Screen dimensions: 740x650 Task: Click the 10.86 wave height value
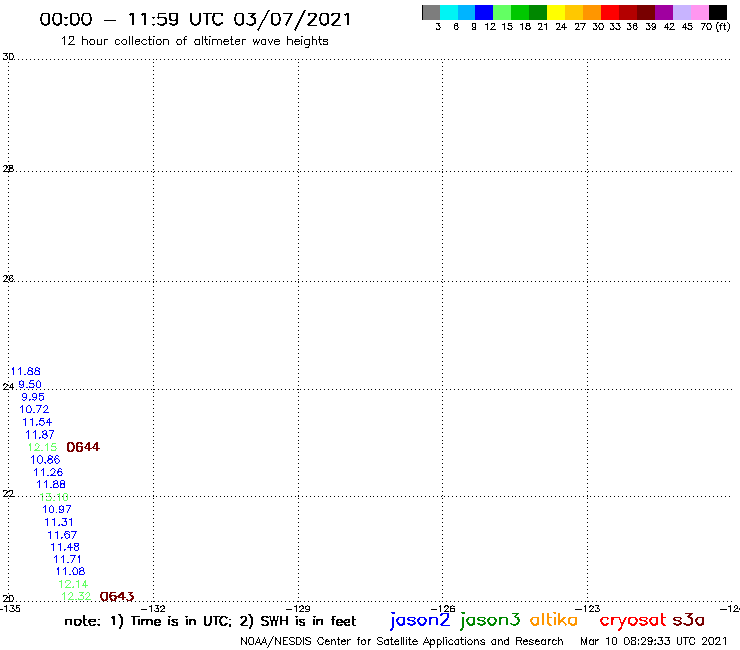point(45,459)
